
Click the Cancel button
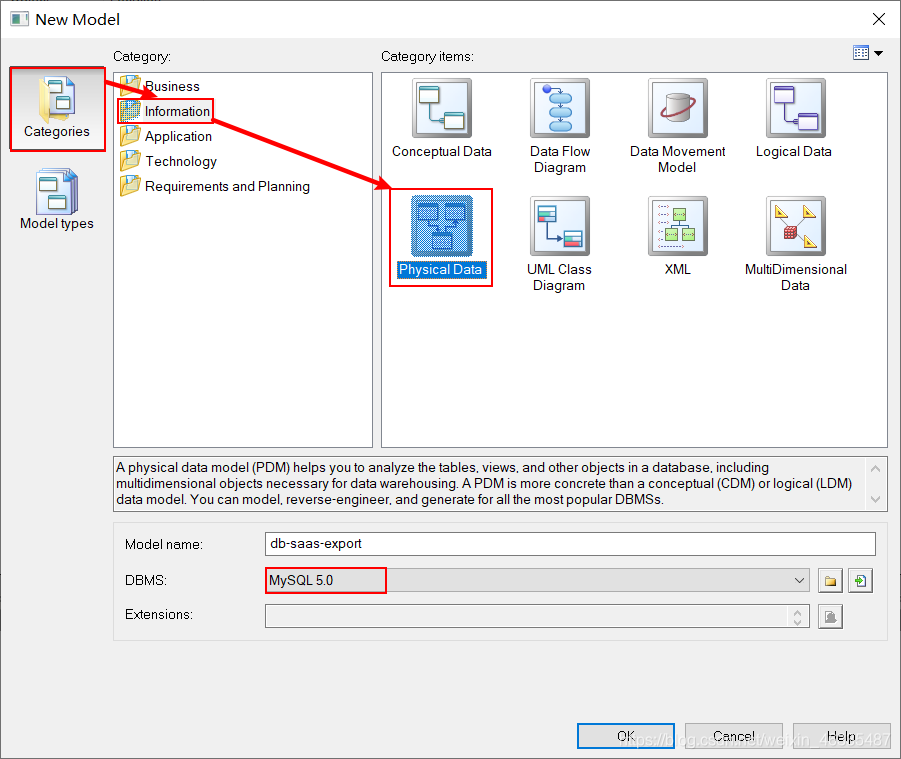[734, 736]
